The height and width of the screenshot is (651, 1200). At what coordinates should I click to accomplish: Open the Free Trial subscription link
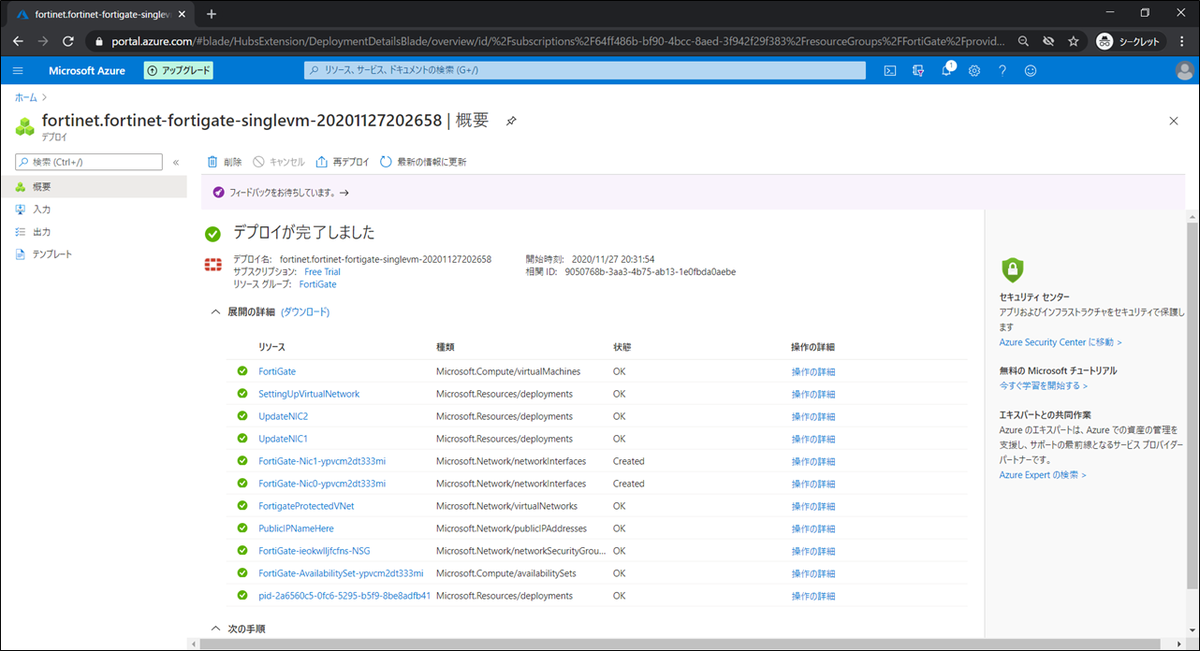pos(322,271)
